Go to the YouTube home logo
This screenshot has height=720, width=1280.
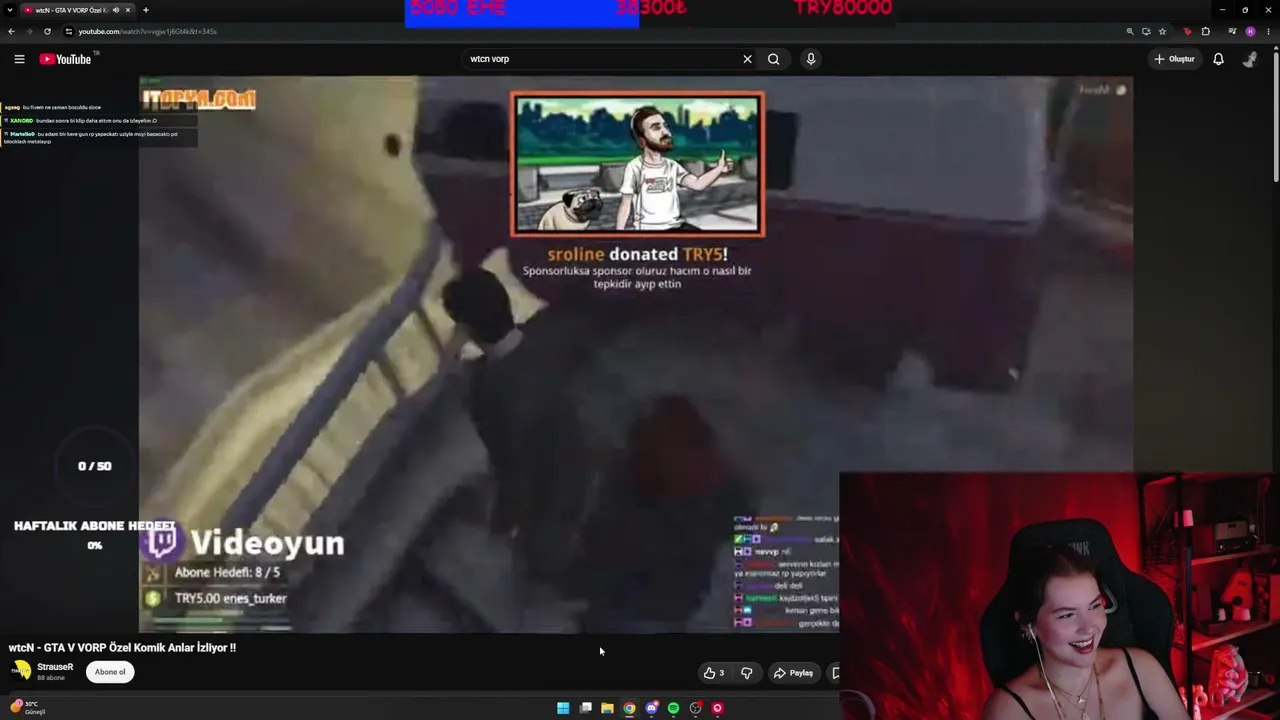[65, 59]
